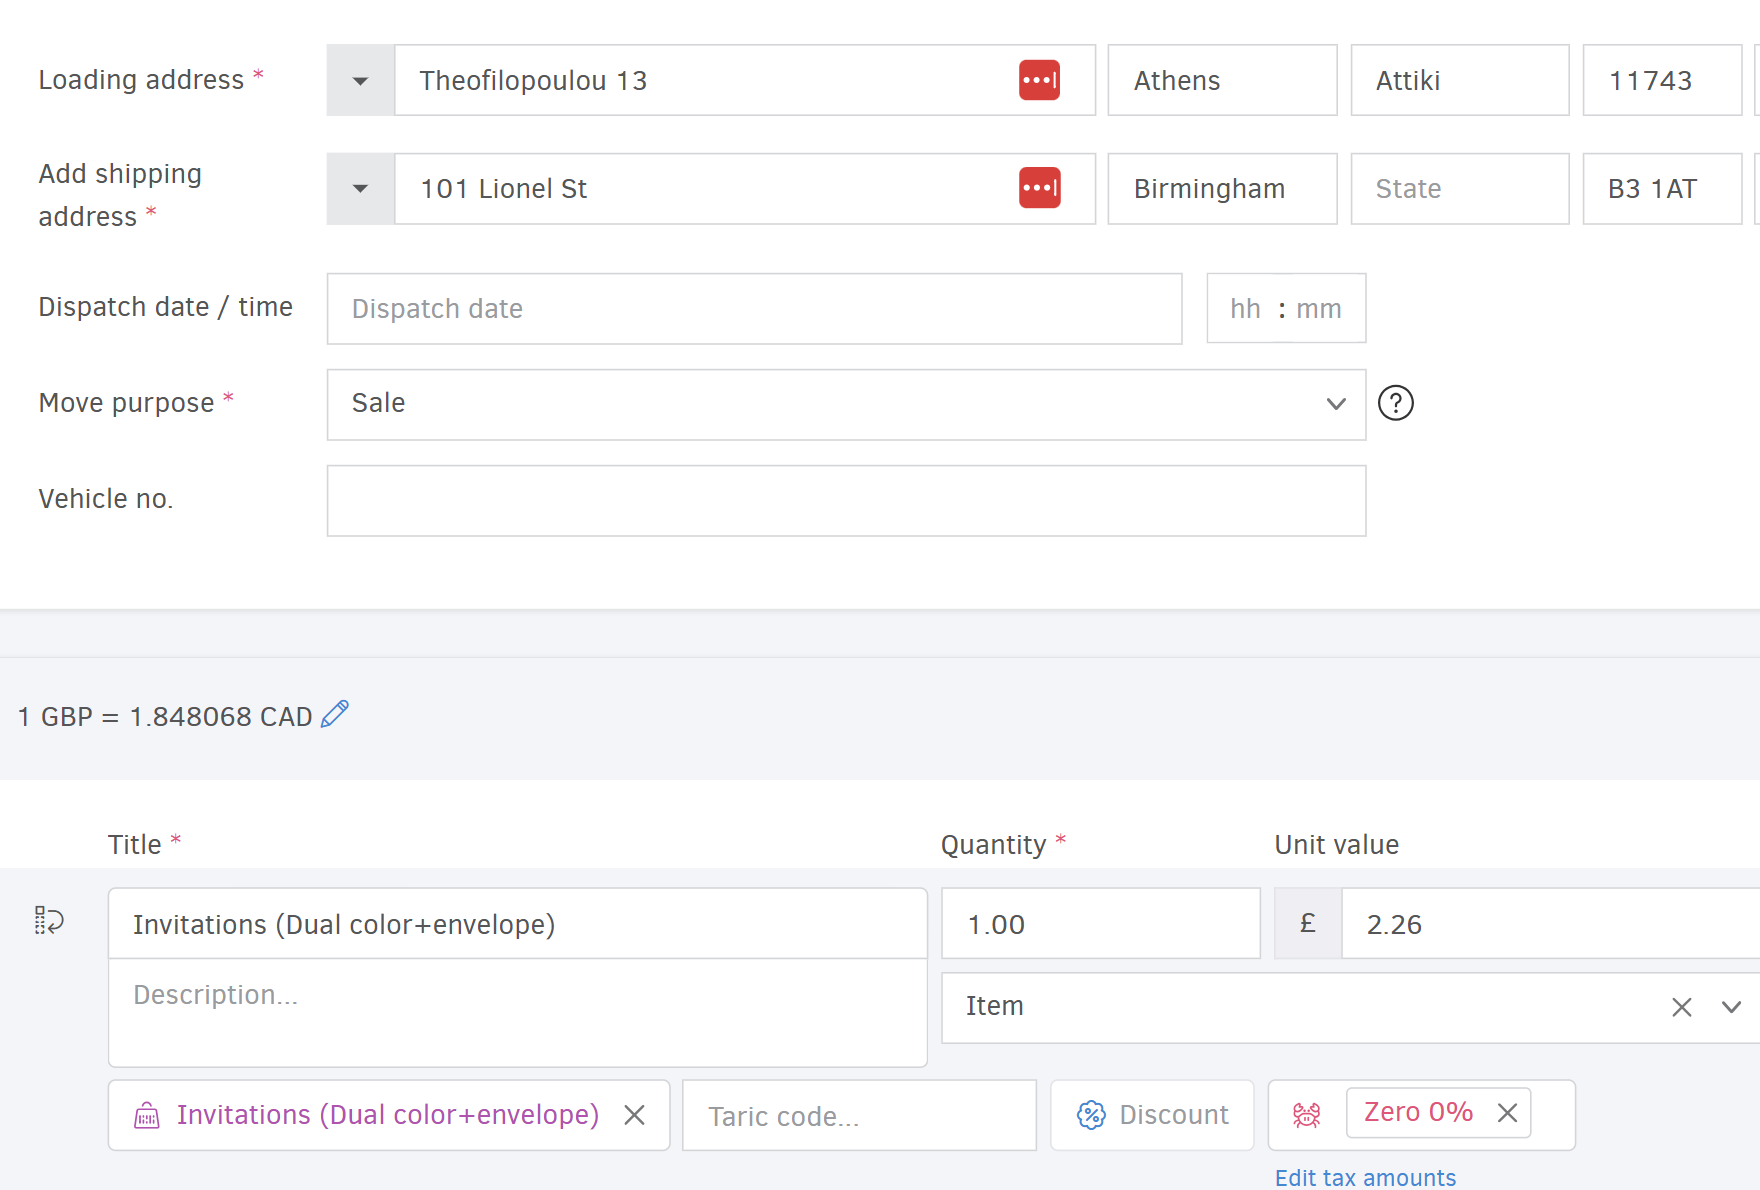Click the Description text area
This screenshot has width=1760, height=1190.
tap(518, 1013)
